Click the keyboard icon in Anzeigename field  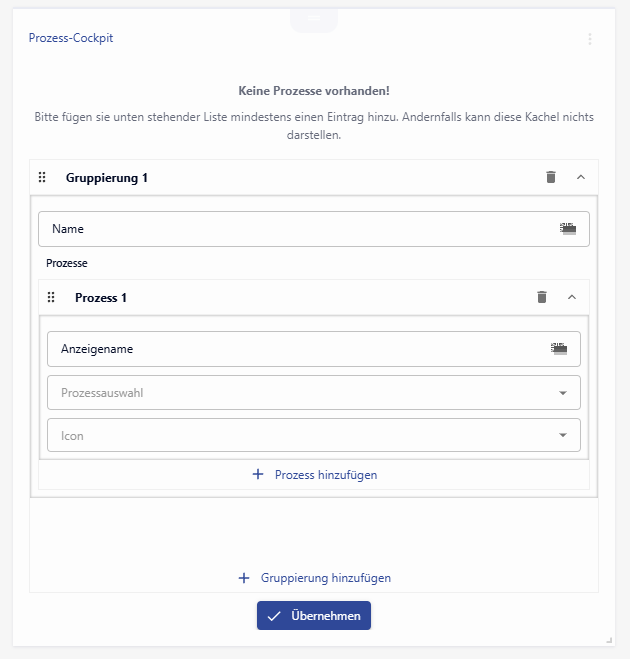[559, 349]
